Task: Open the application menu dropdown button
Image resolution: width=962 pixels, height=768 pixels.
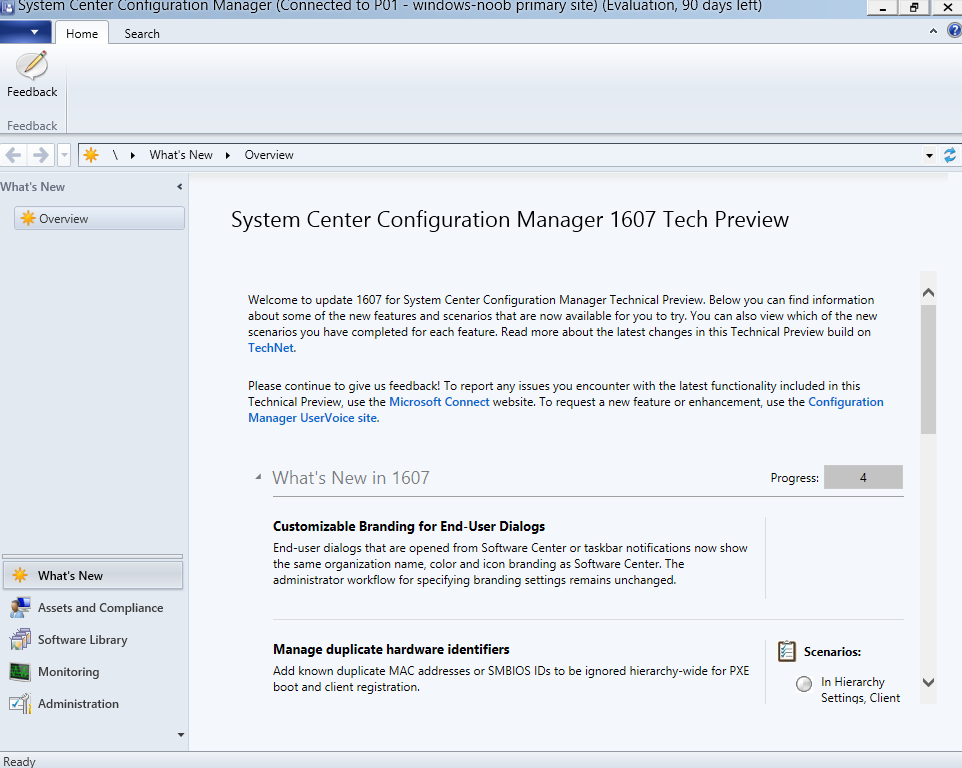Action: coord(26,32)
